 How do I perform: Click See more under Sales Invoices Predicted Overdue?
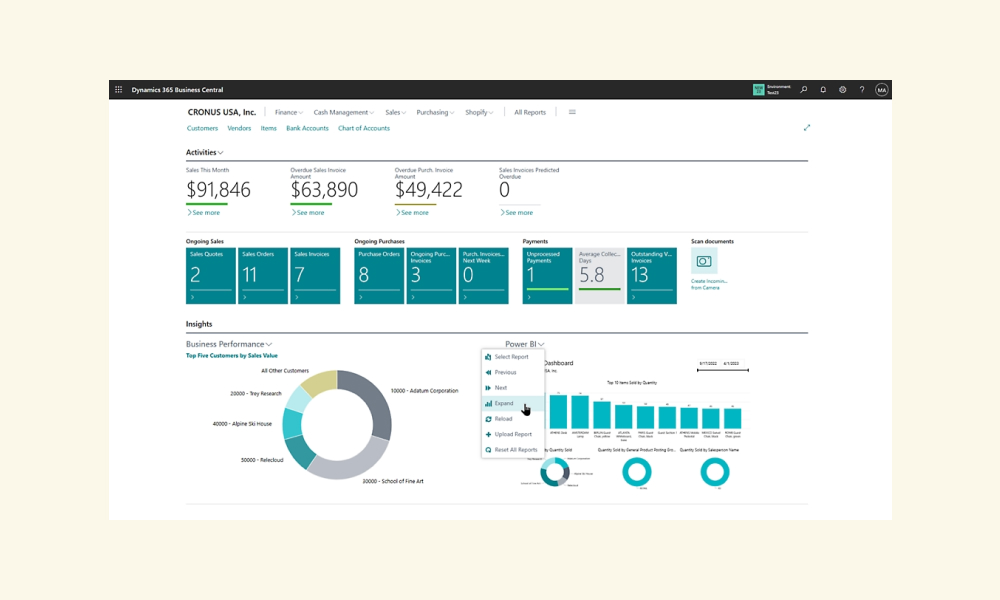[x=517, y=213]
